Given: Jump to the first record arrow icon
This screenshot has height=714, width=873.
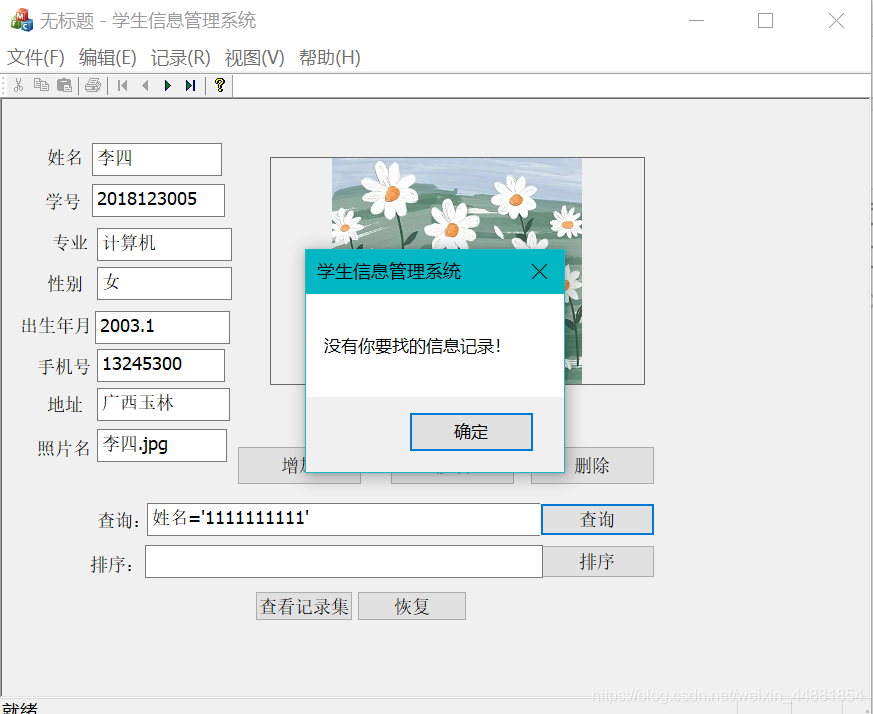Looking at the screenshot, I should 122,85.
